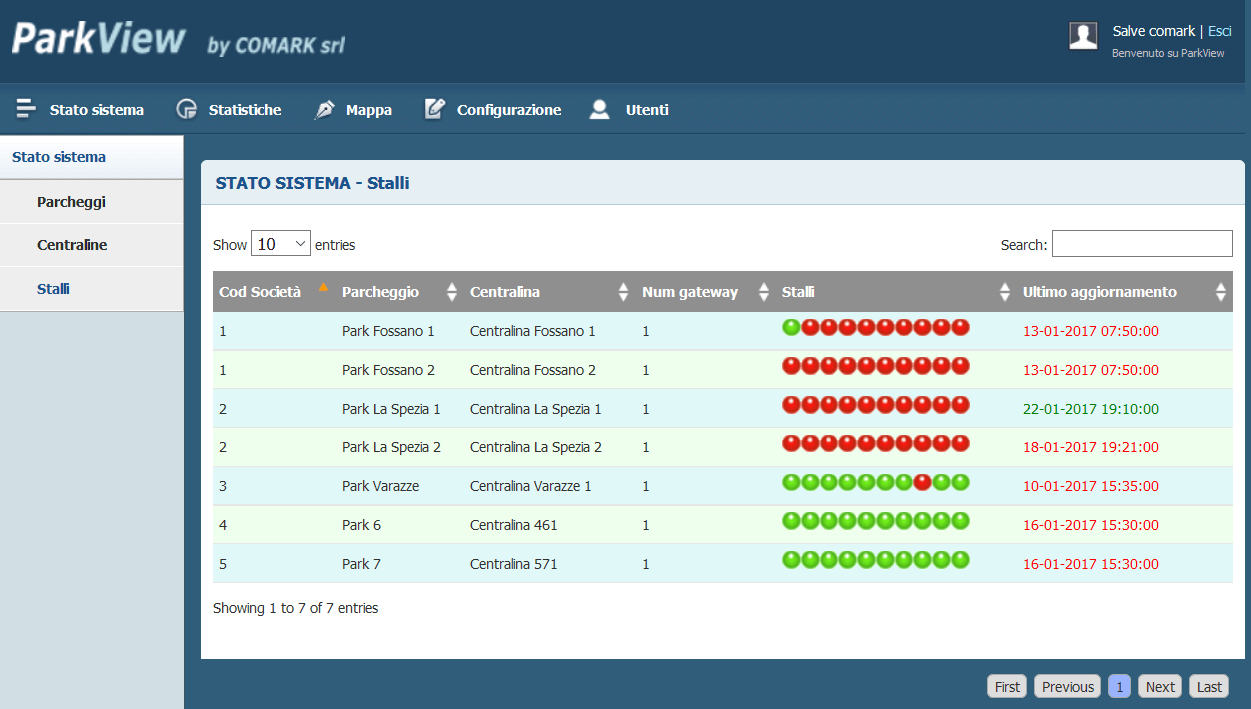1251x709 pixels.
Task: Click the Esci logout link
Action: tap(1219, 31)
